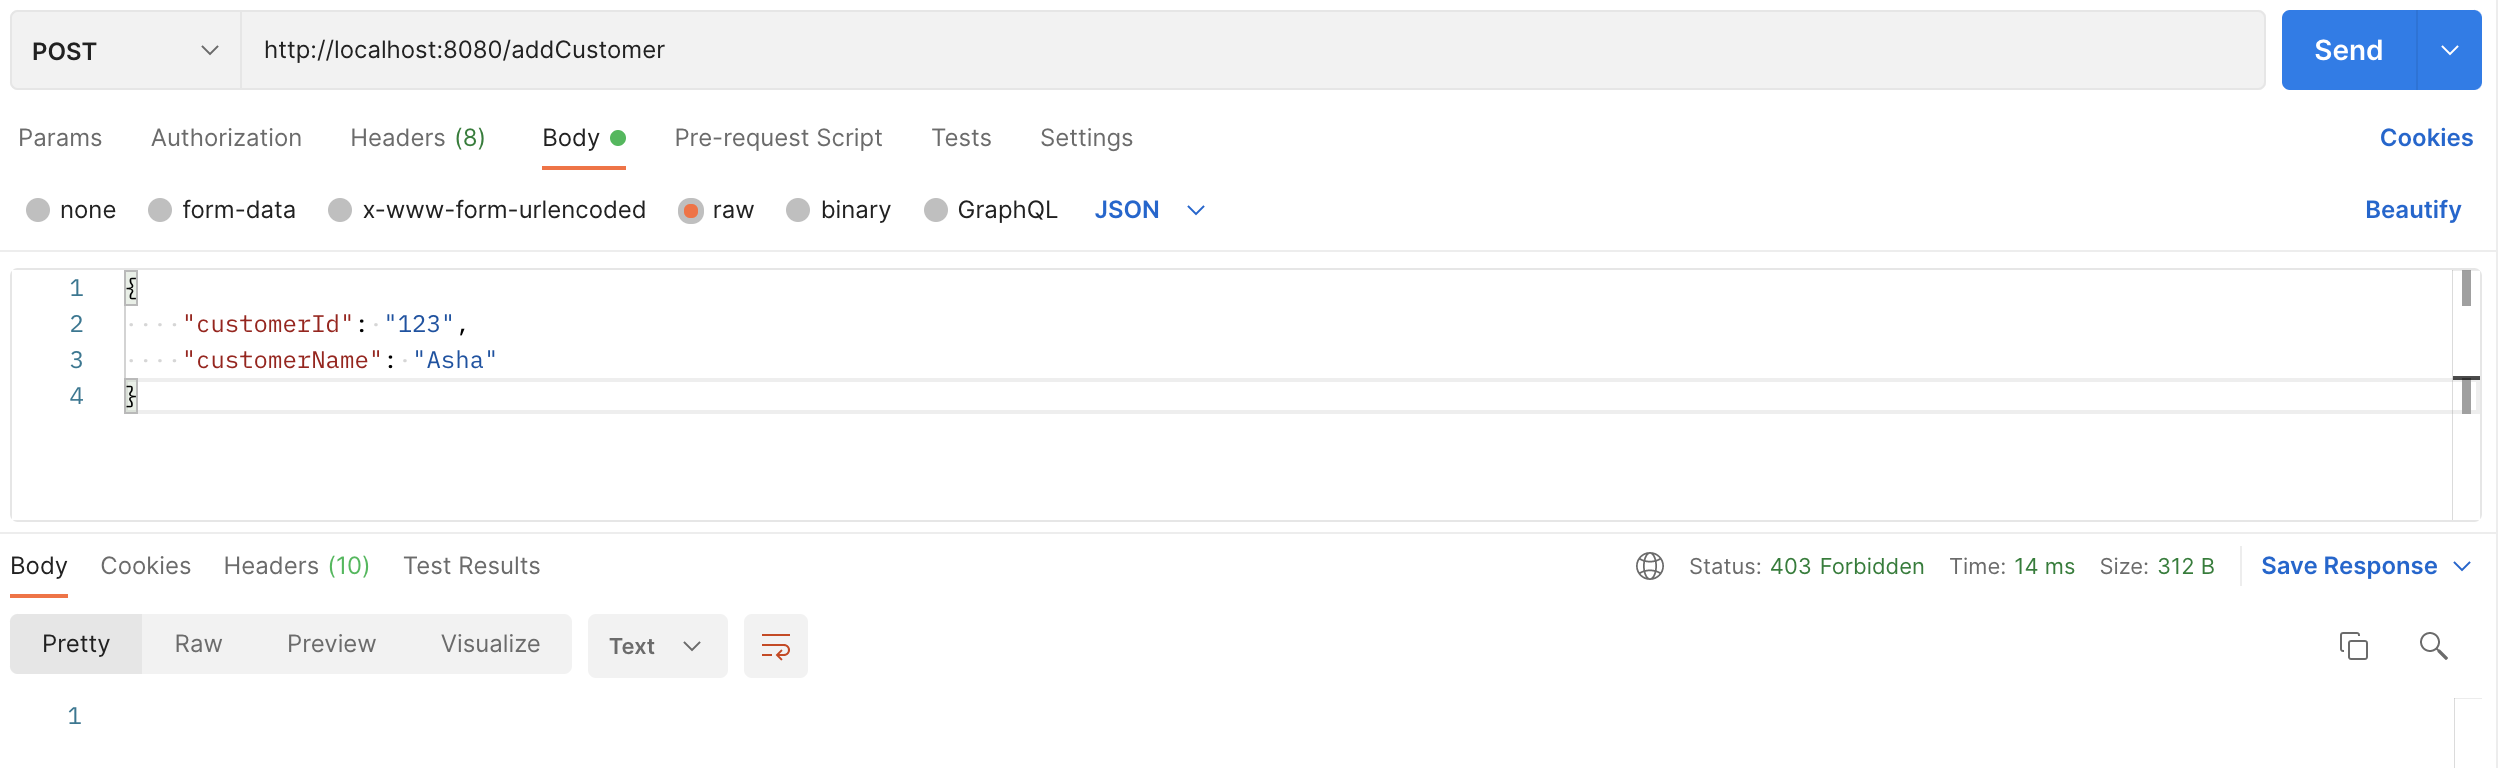Click the Send button
Screen dimensions: 2516x768
[2349, 49]
